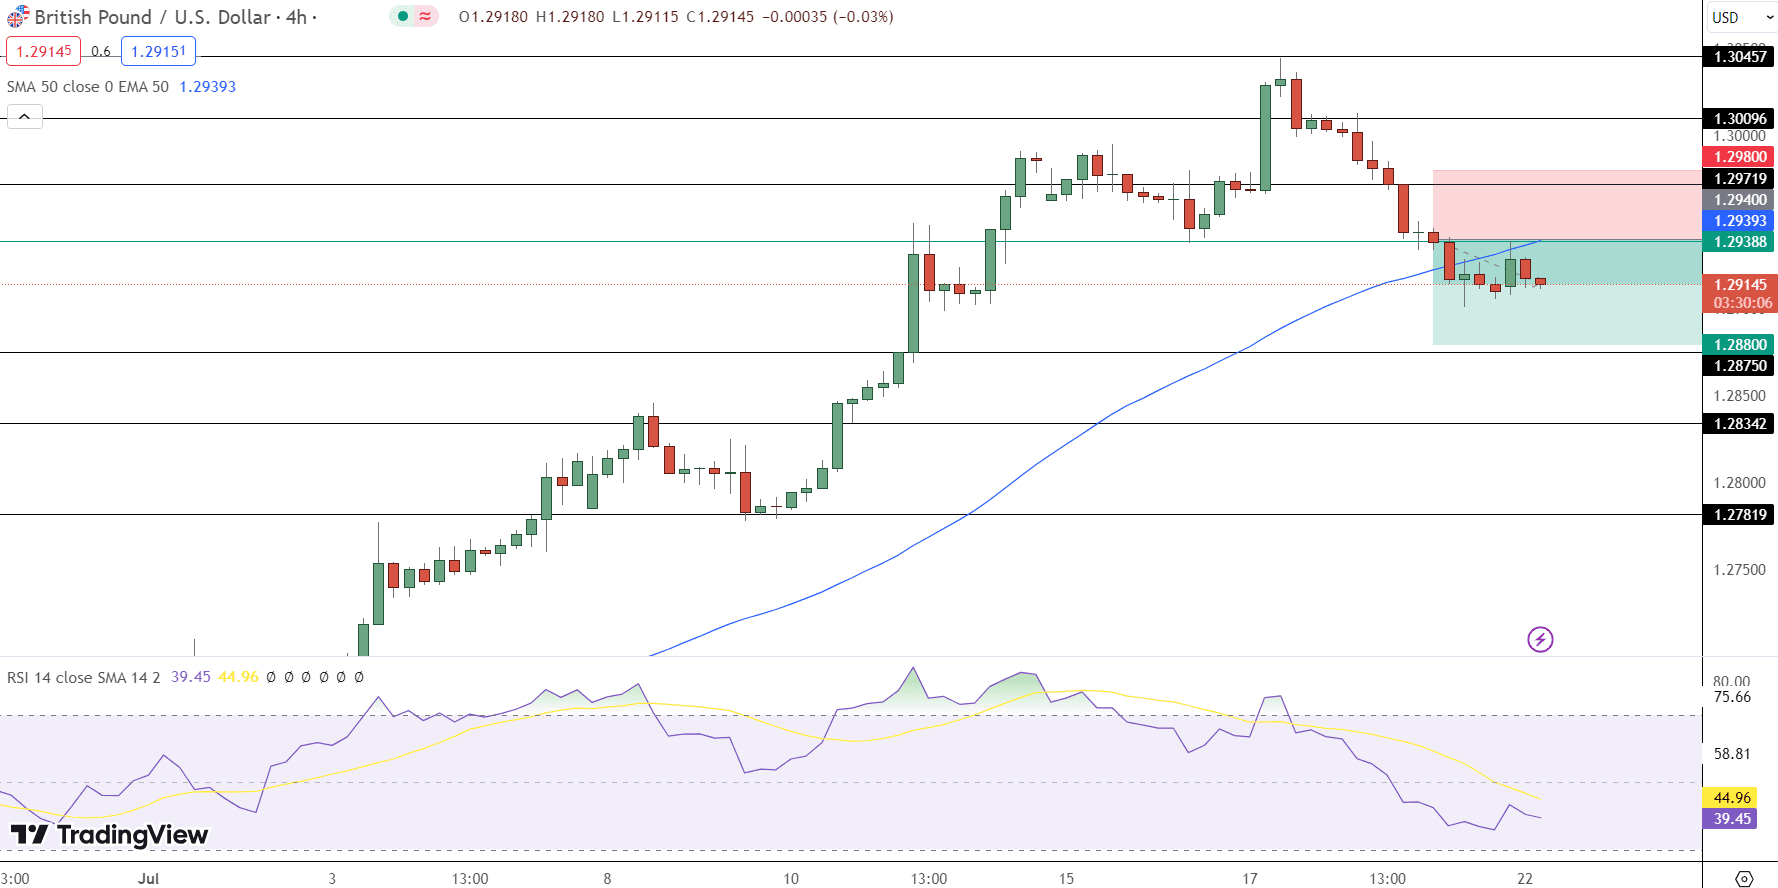Click the buy price button 1.29151

158,51
